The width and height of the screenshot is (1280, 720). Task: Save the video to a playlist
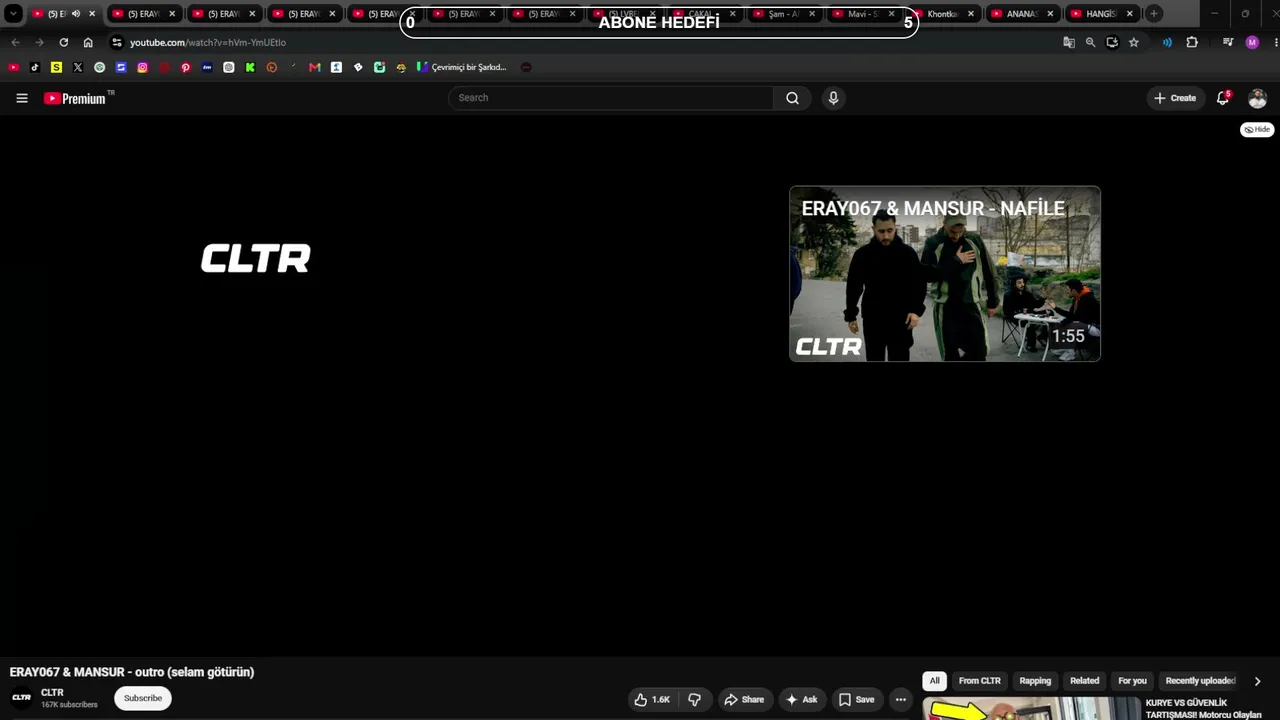[857, 700]
